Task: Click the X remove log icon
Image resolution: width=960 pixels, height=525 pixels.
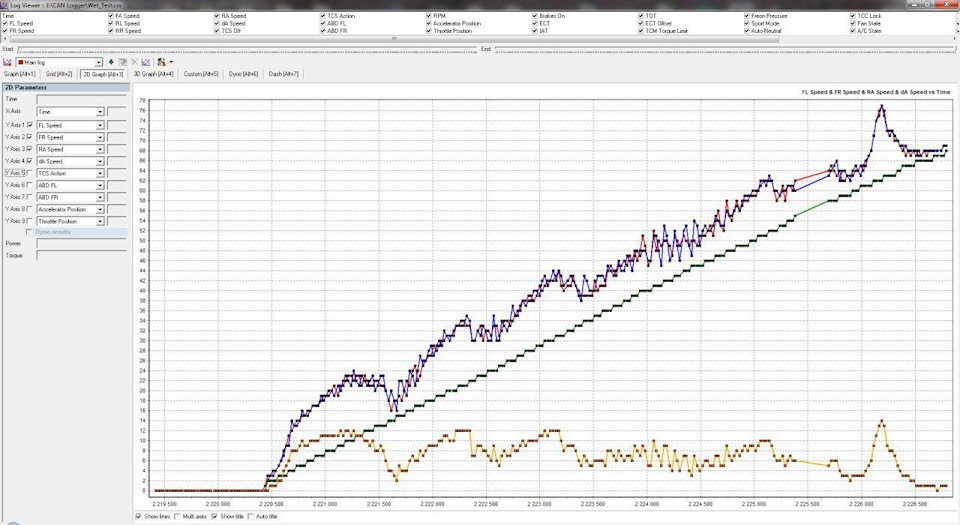Action: [x=134, y=62]
